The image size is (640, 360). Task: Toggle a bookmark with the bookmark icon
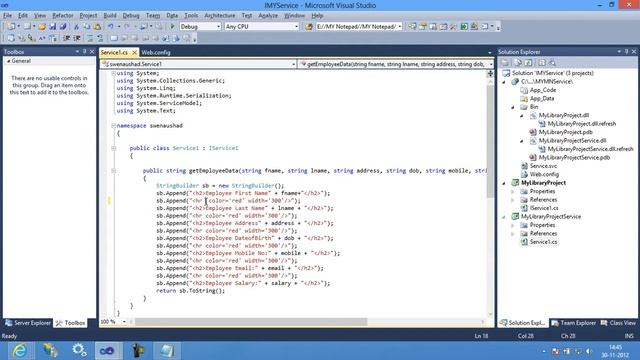114,38
